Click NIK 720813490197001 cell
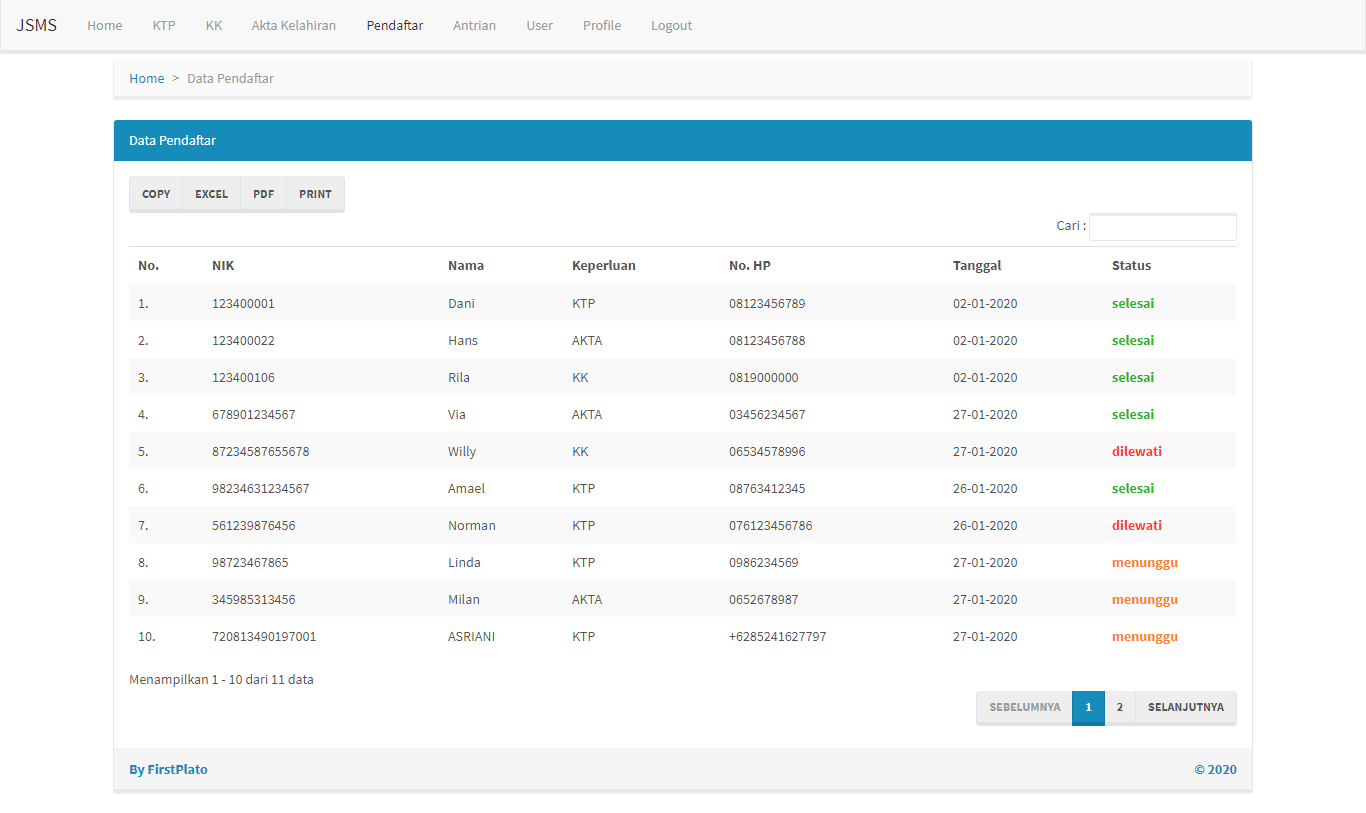The image size is (1366, 813). 264,636
